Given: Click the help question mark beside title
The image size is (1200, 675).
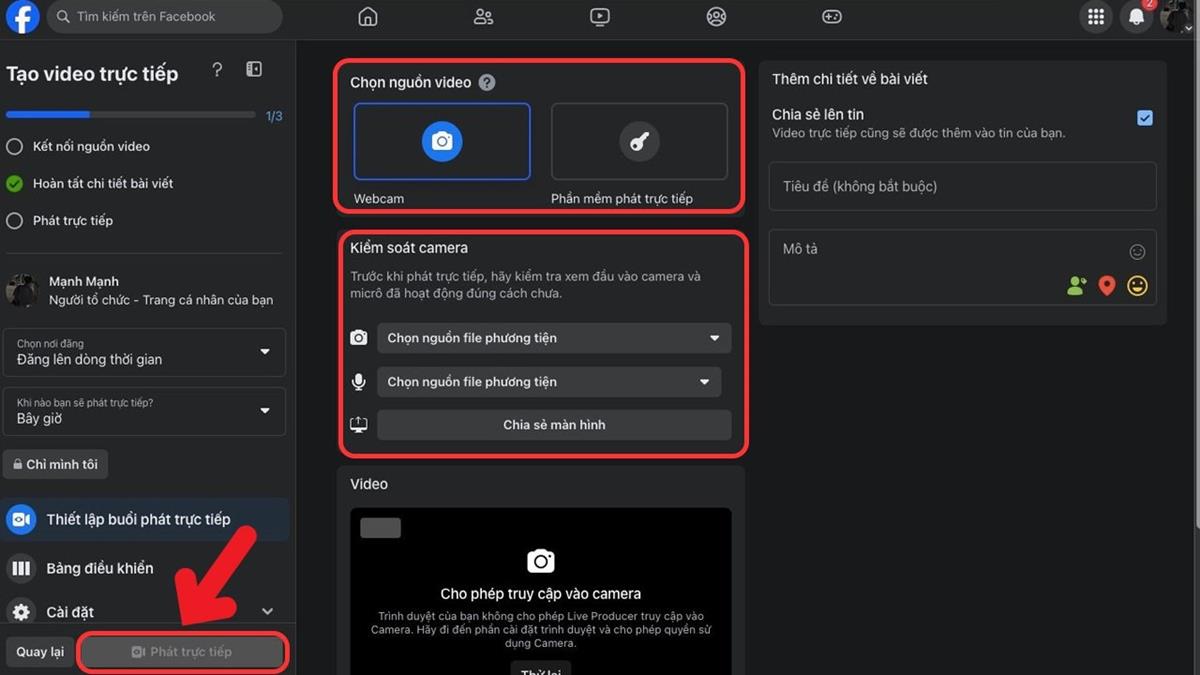Looking at the screenshot, I should [217, 70].
